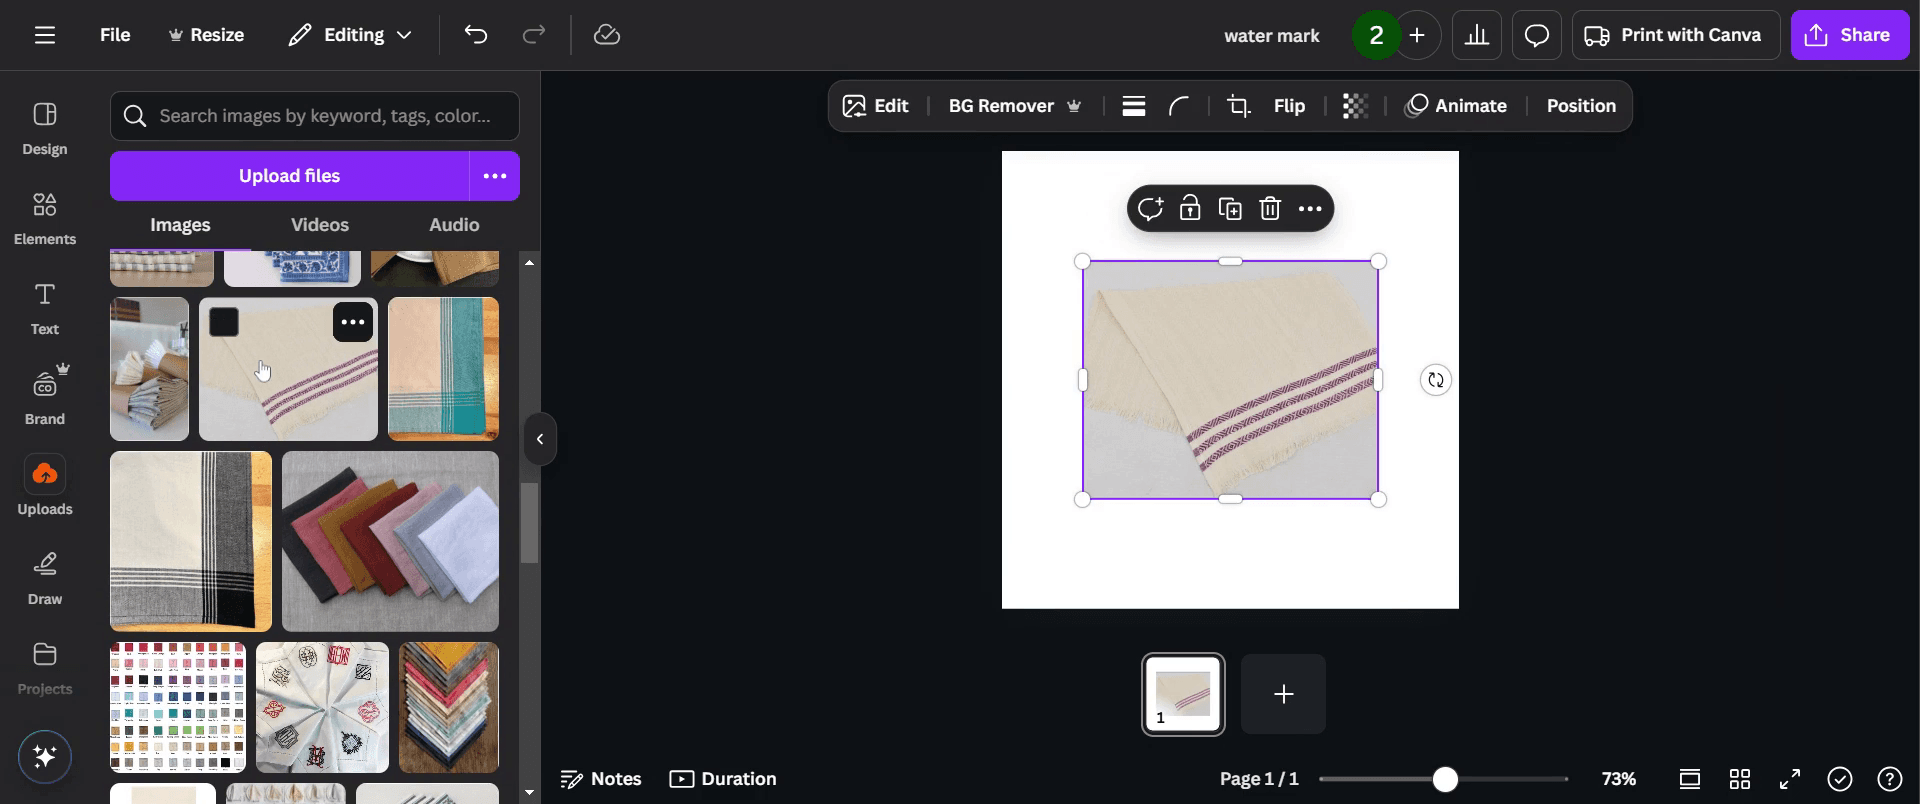This screenshot has height=804, width=1920.
Task: Open the Analytics bar chart icon
Action: point(1477,35)
